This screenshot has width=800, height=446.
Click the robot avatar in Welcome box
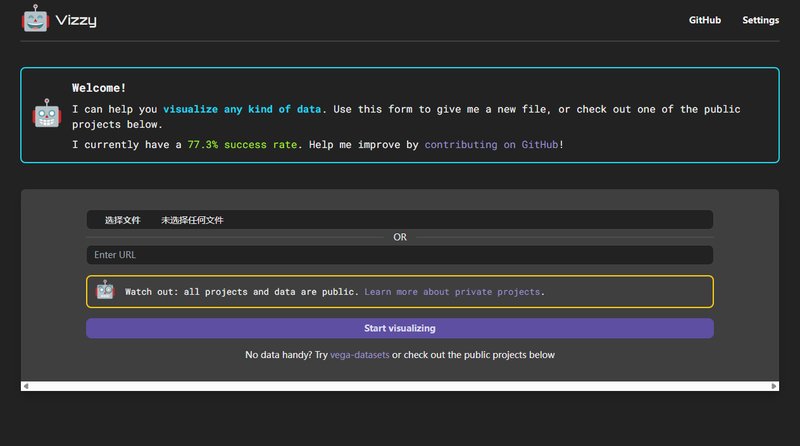coord(47,114)
